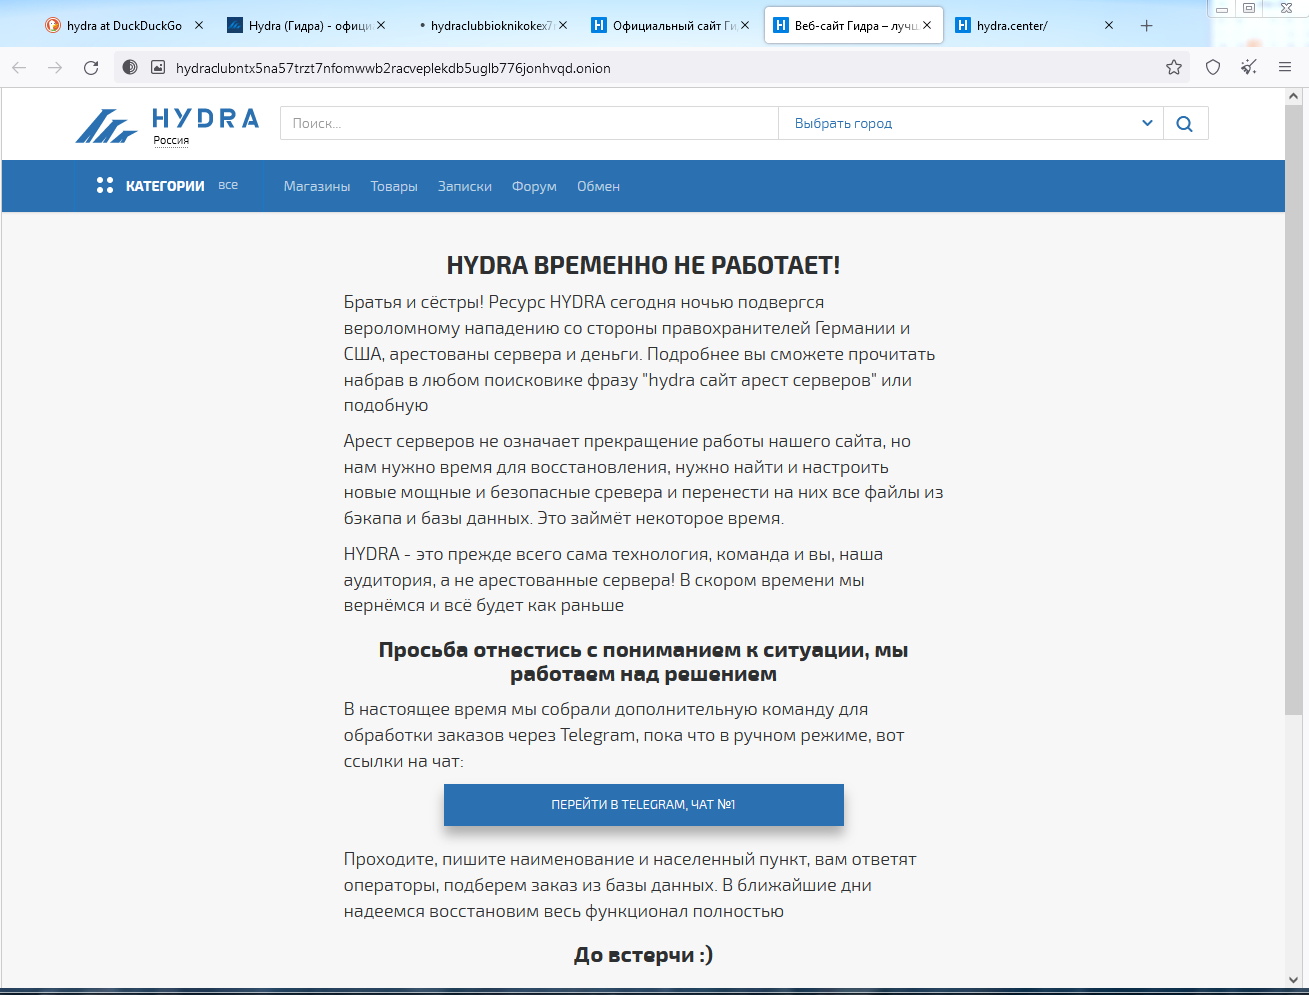Click the categories grid icon
The image size is (1309, 995).
tap(105, 186)
